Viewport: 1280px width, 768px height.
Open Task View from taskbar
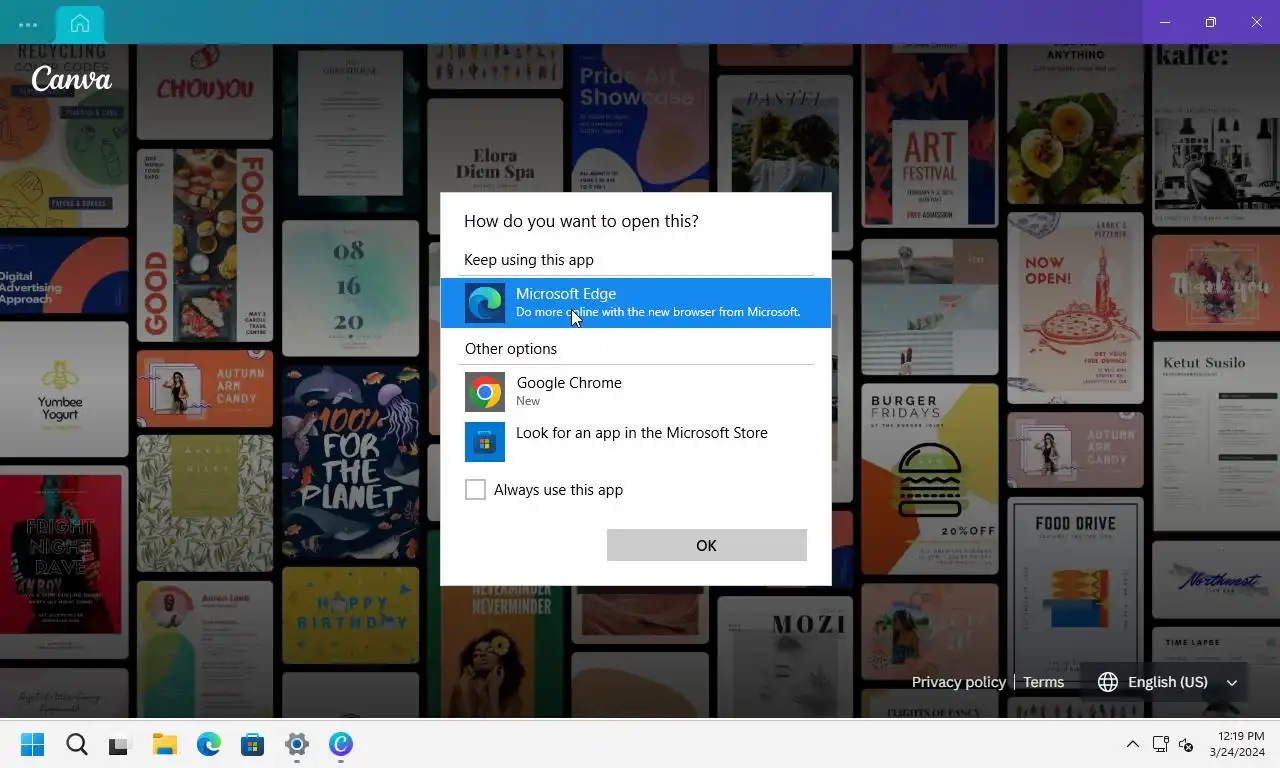tap(120, 744)
